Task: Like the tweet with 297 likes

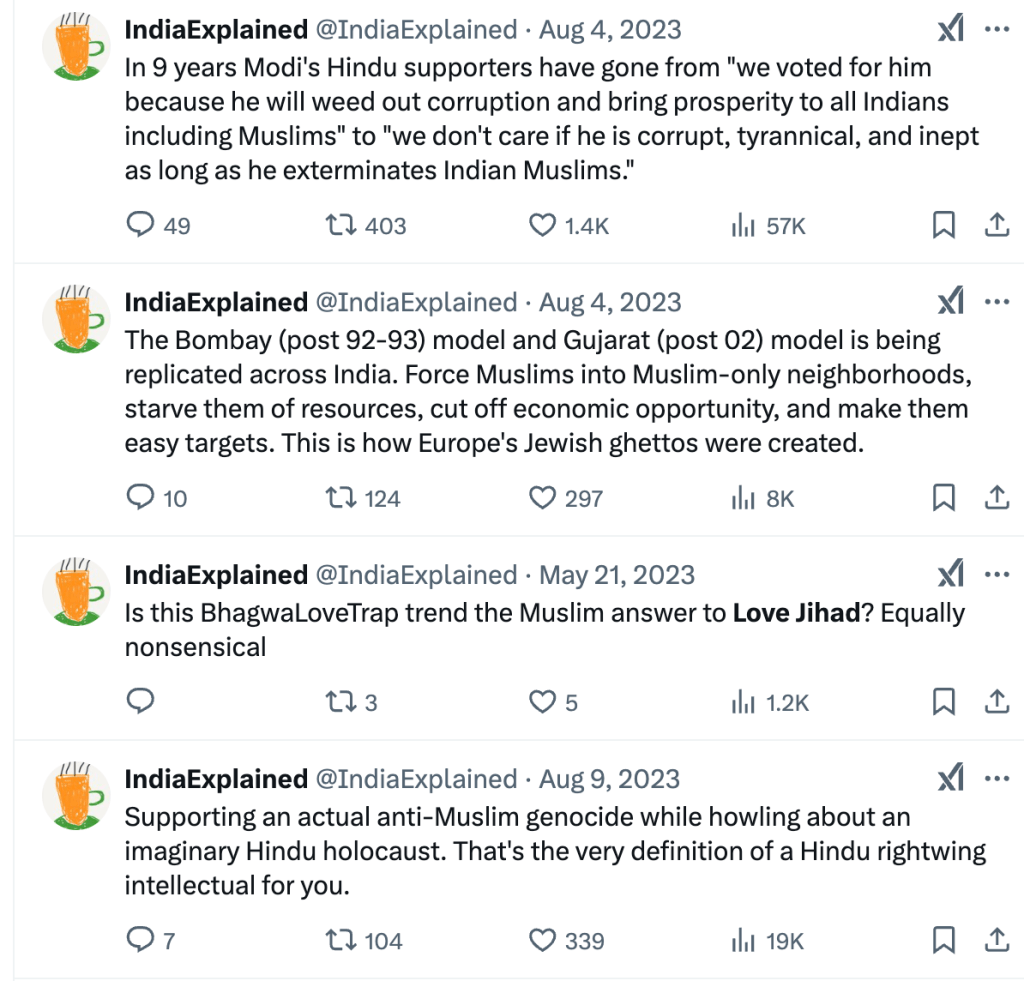Action: click(x=542, y=498)
